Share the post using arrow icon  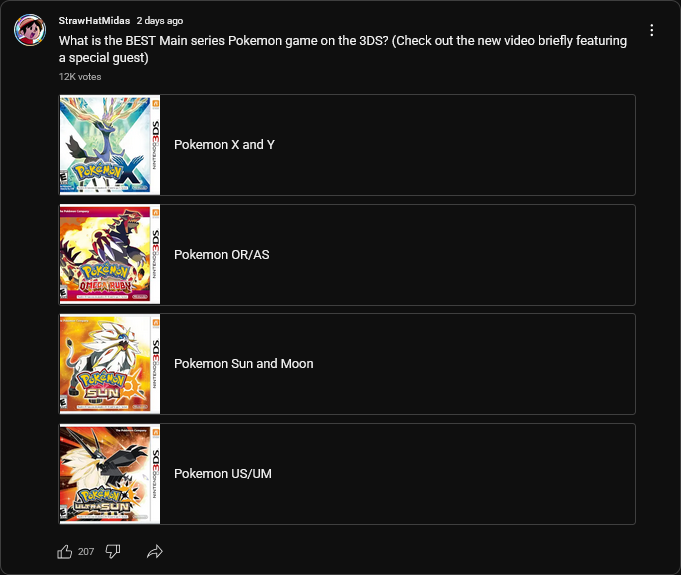(x=155, y=552)
